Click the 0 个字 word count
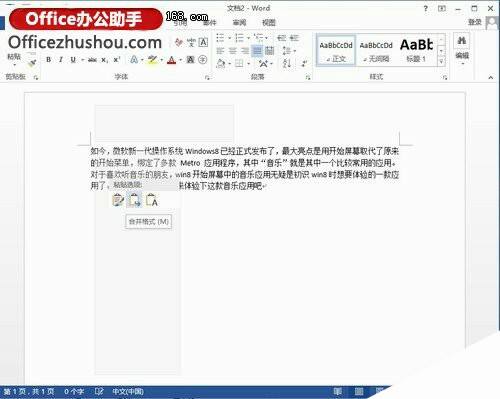Screen dimensions: 500x399 (74, 391)
